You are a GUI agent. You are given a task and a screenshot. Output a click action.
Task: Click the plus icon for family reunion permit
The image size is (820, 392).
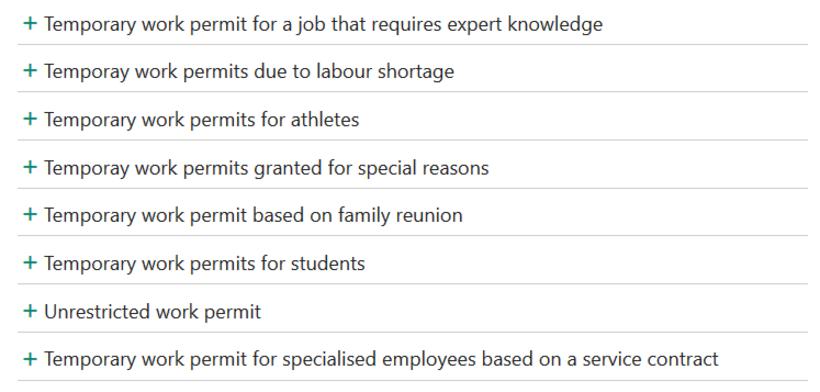[30, 214]
